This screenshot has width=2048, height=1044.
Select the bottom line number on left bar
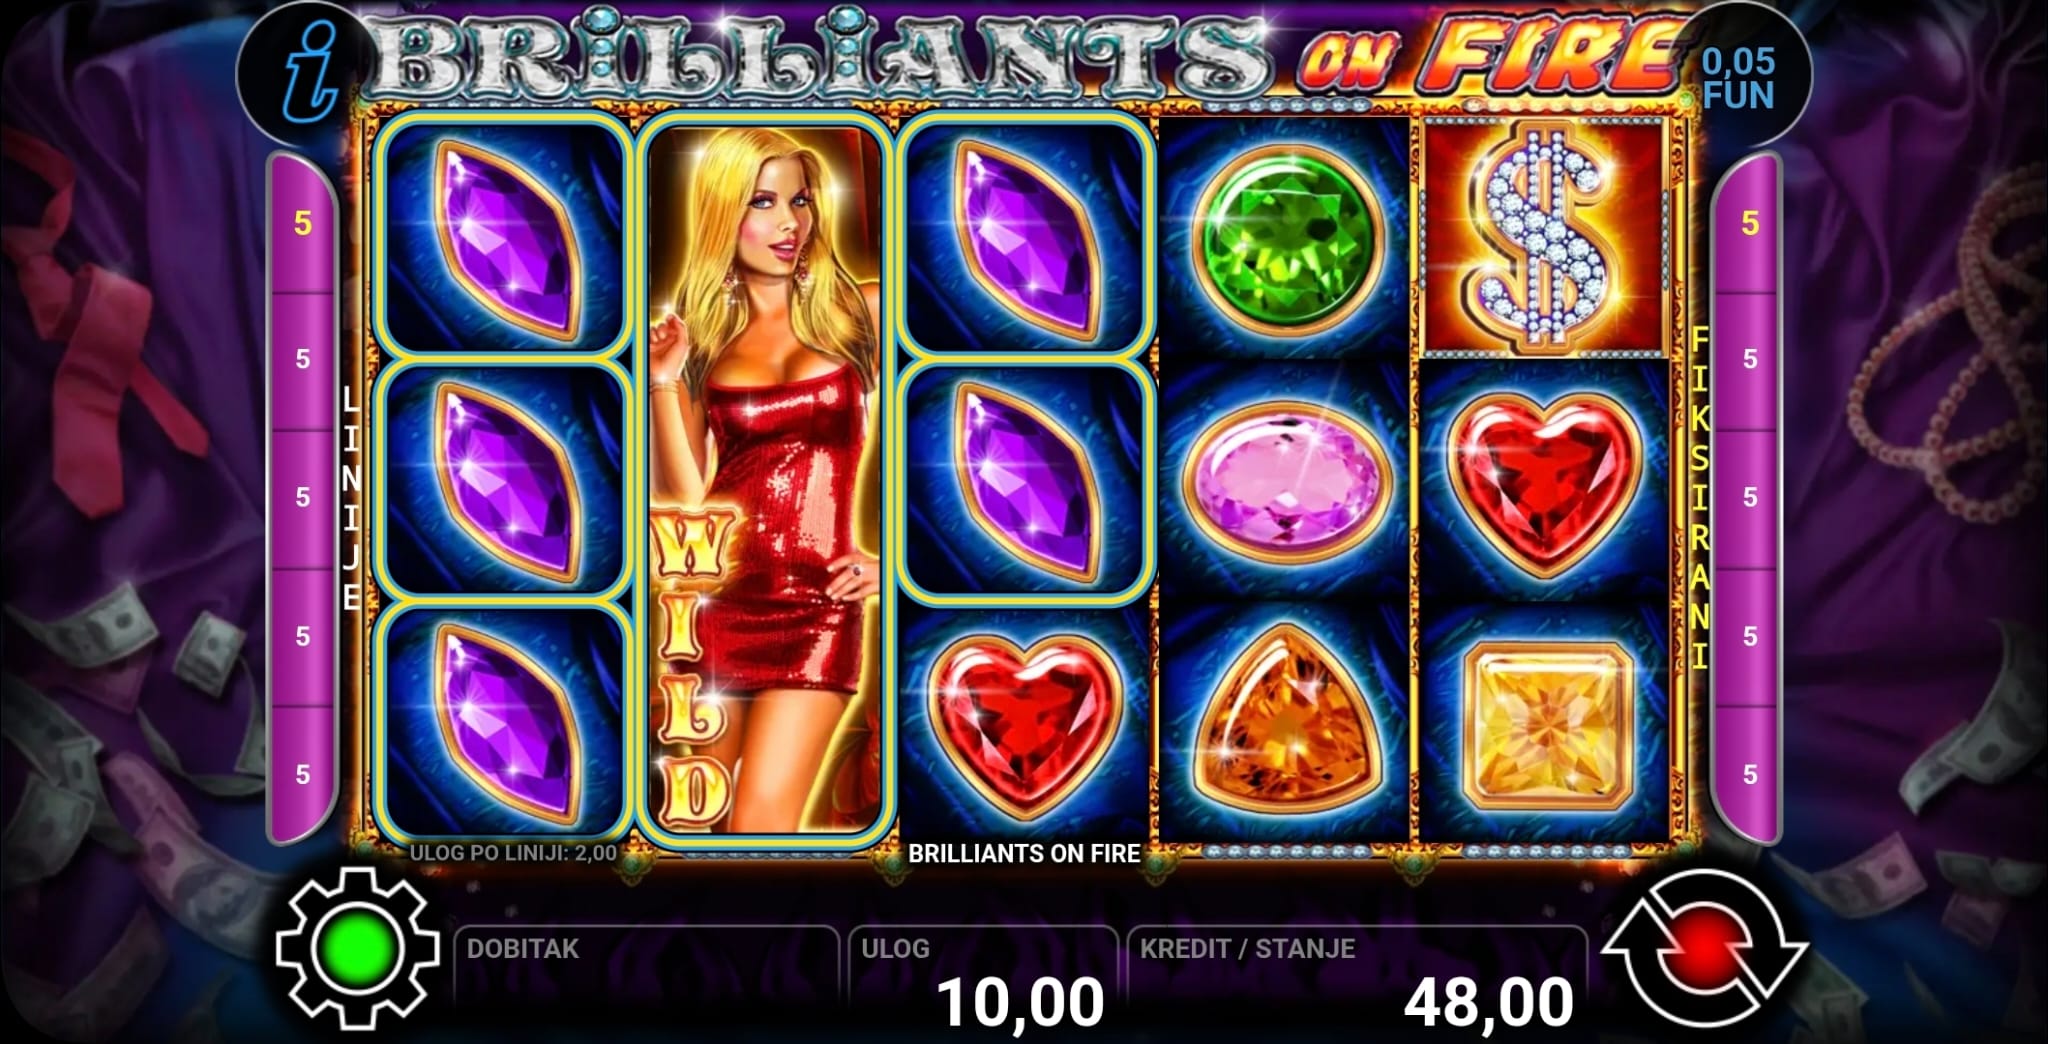[303, 774]
